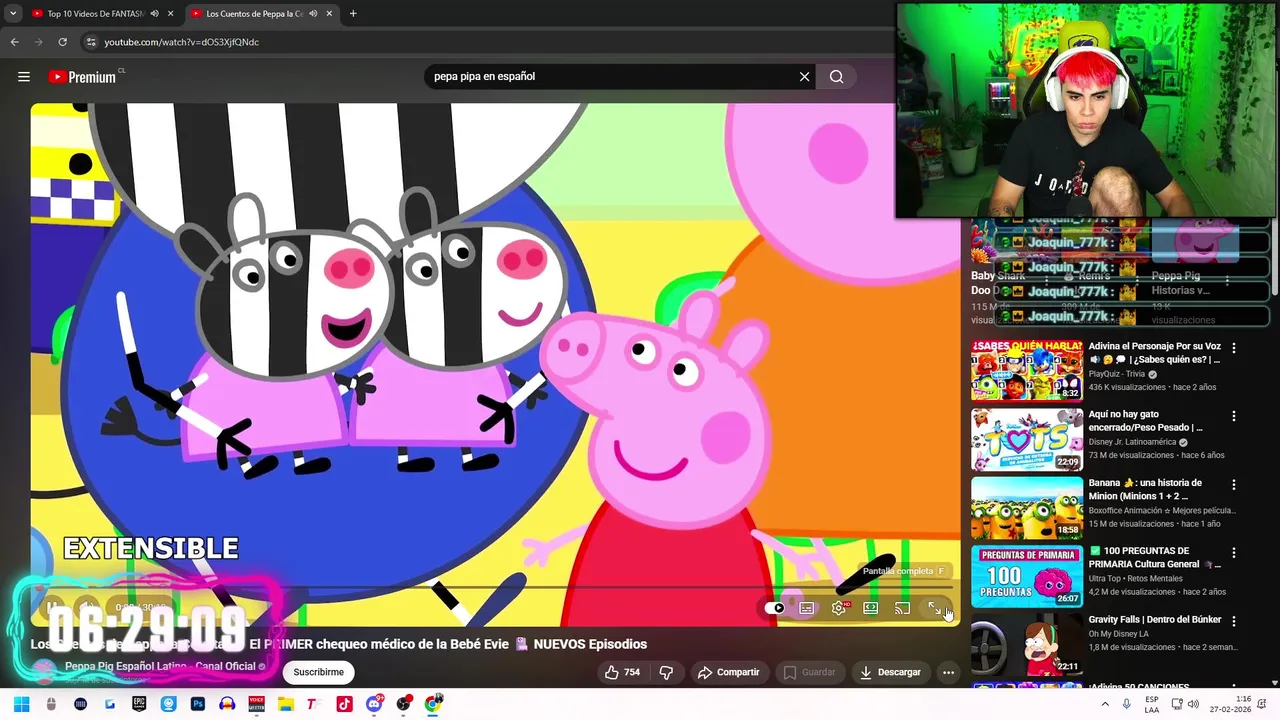Mute the audio icon on the Top 10 tab
The width and height of the screenshot is (1280, 720).
click(154, 14)
